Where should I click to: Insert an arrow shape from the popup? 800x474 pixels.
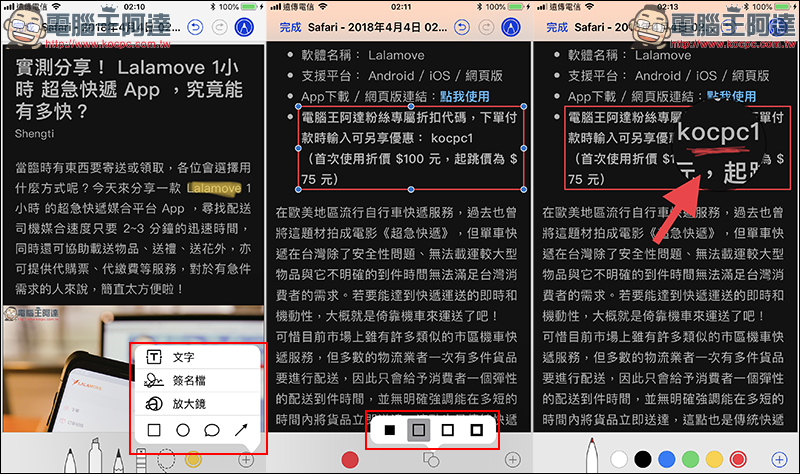[242, 431]
